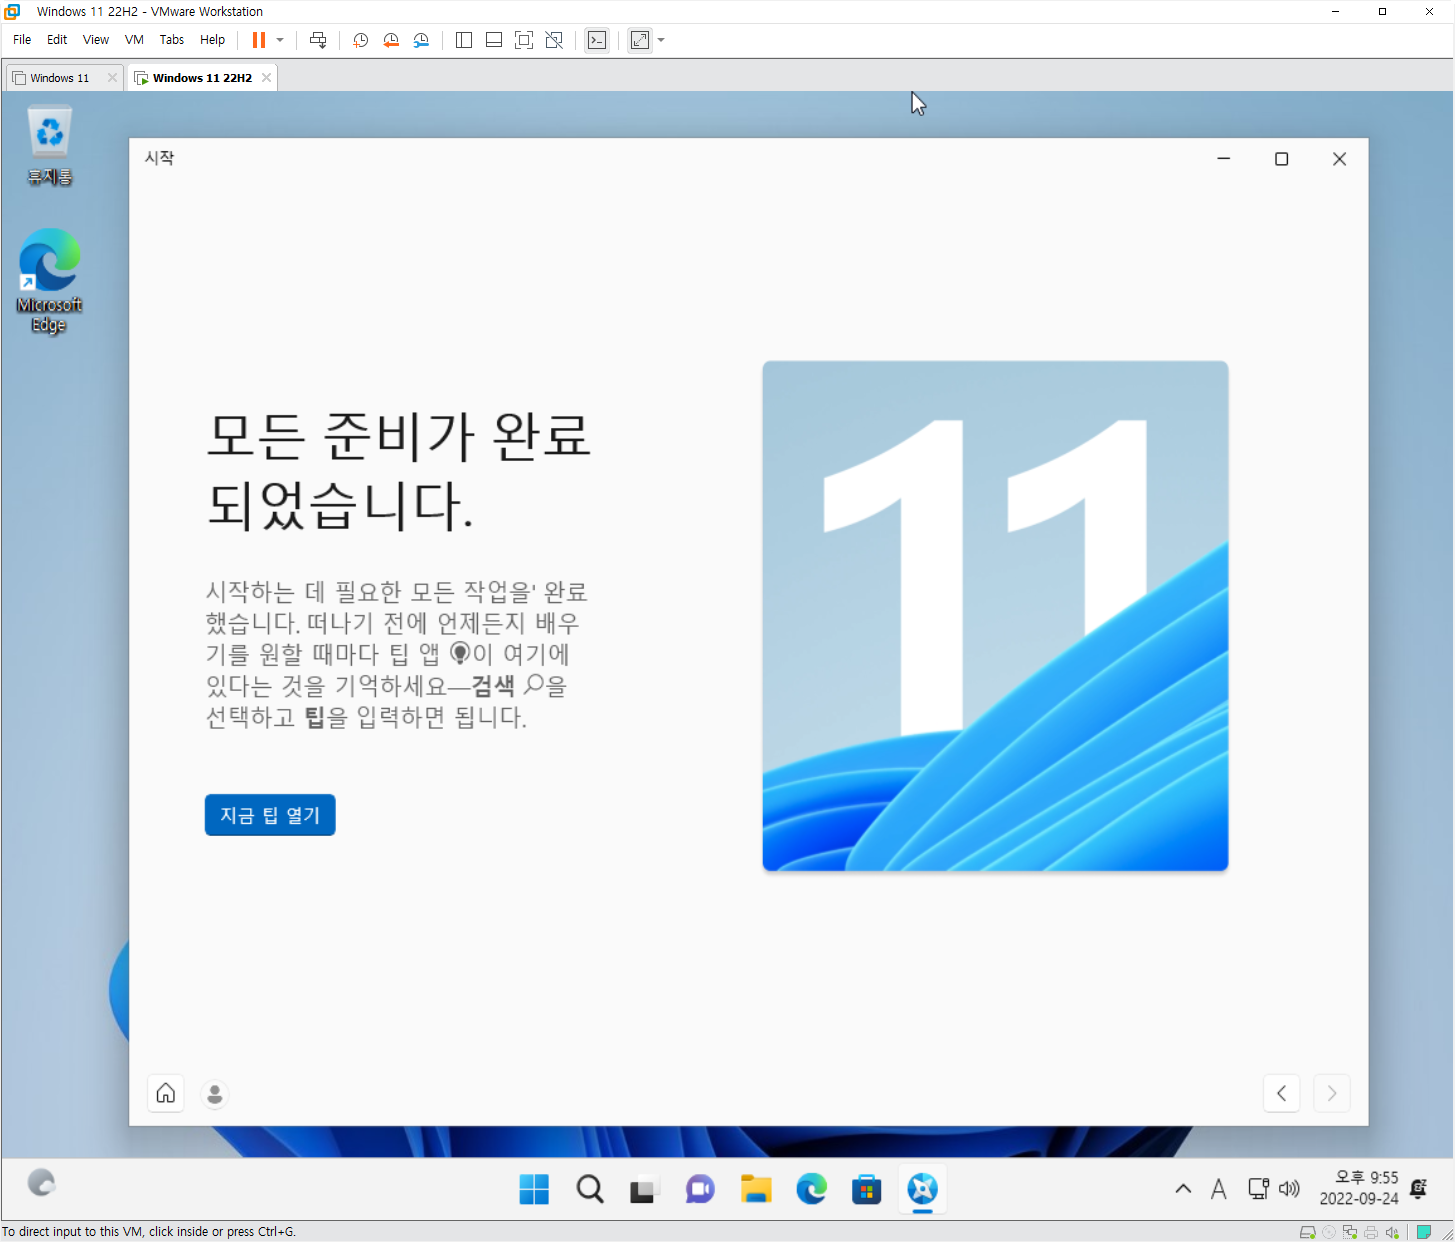Open the do-not-disturb notification bell
Screen dimensions: 1455x1242
pos(1419,1189)
